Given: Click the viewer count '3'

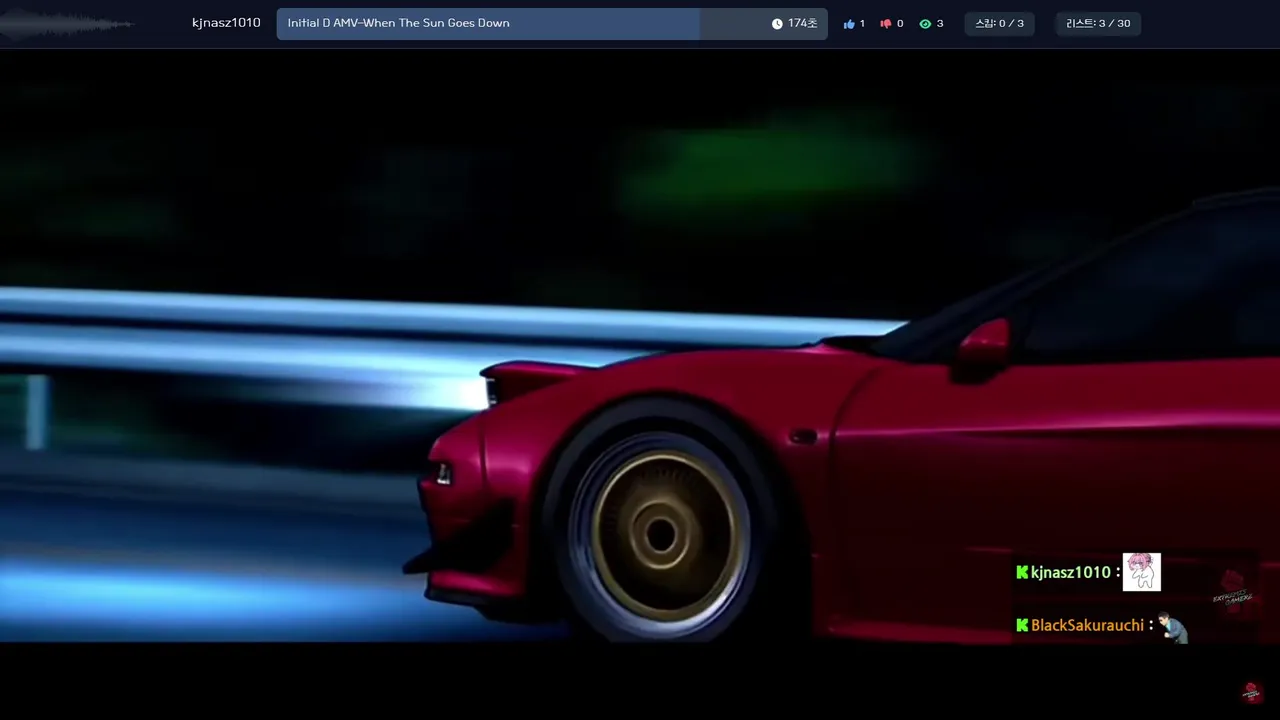Looking at the screenshot, I should pos(939,23).
